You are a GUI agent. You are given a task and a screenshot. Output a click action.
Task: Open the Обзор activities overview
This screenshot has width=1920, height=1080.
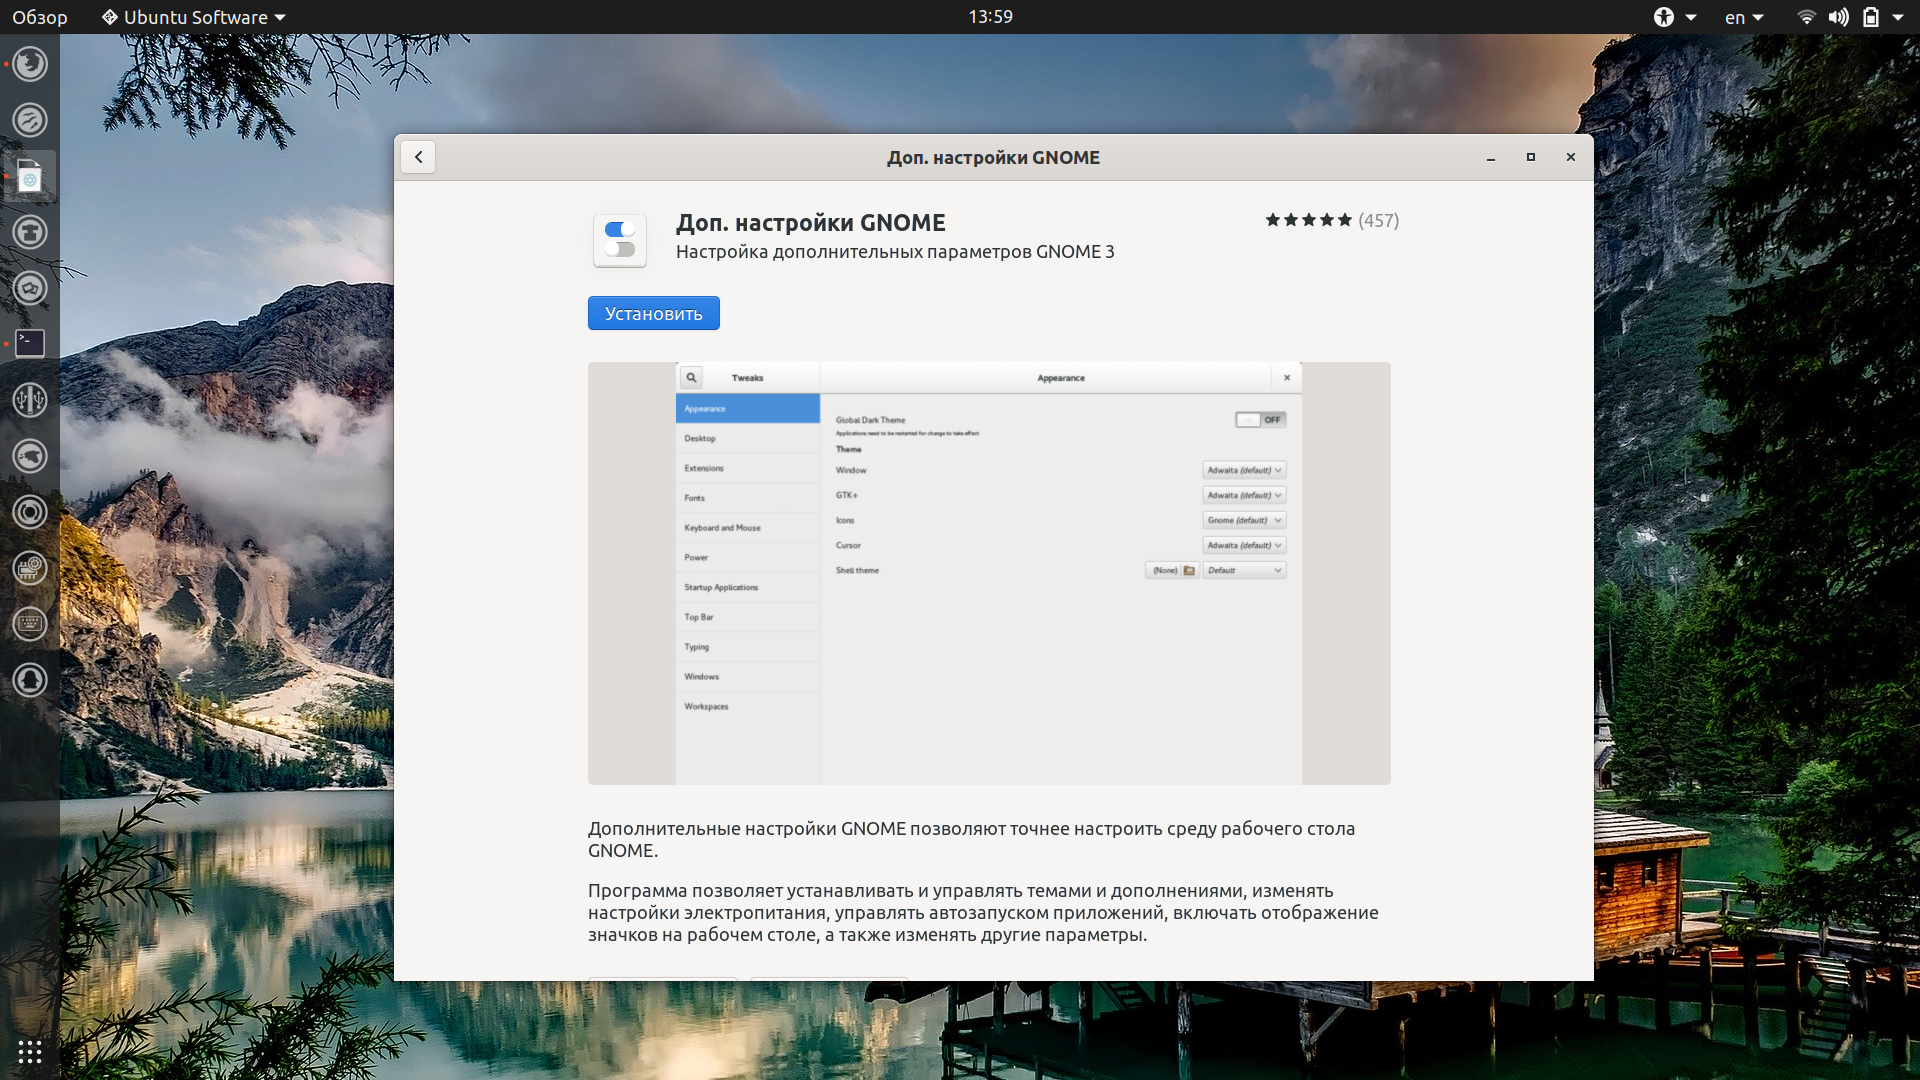(x=40, y=17)
